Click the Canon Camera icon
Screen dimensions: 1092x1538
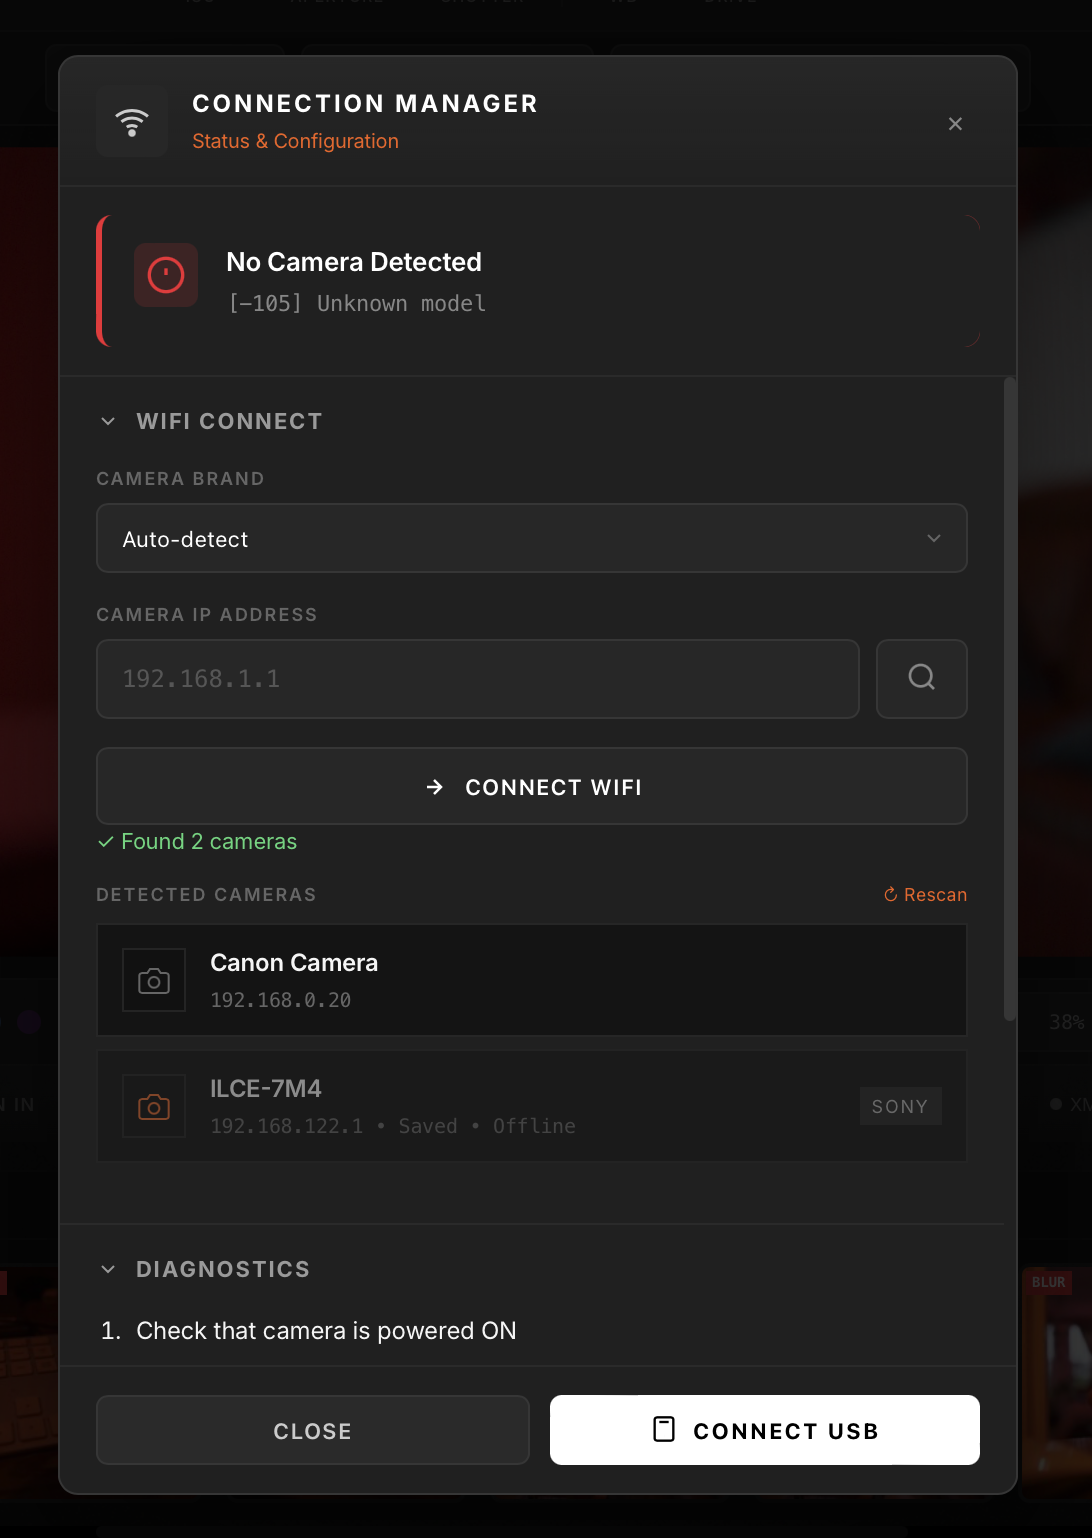point(154,980)
